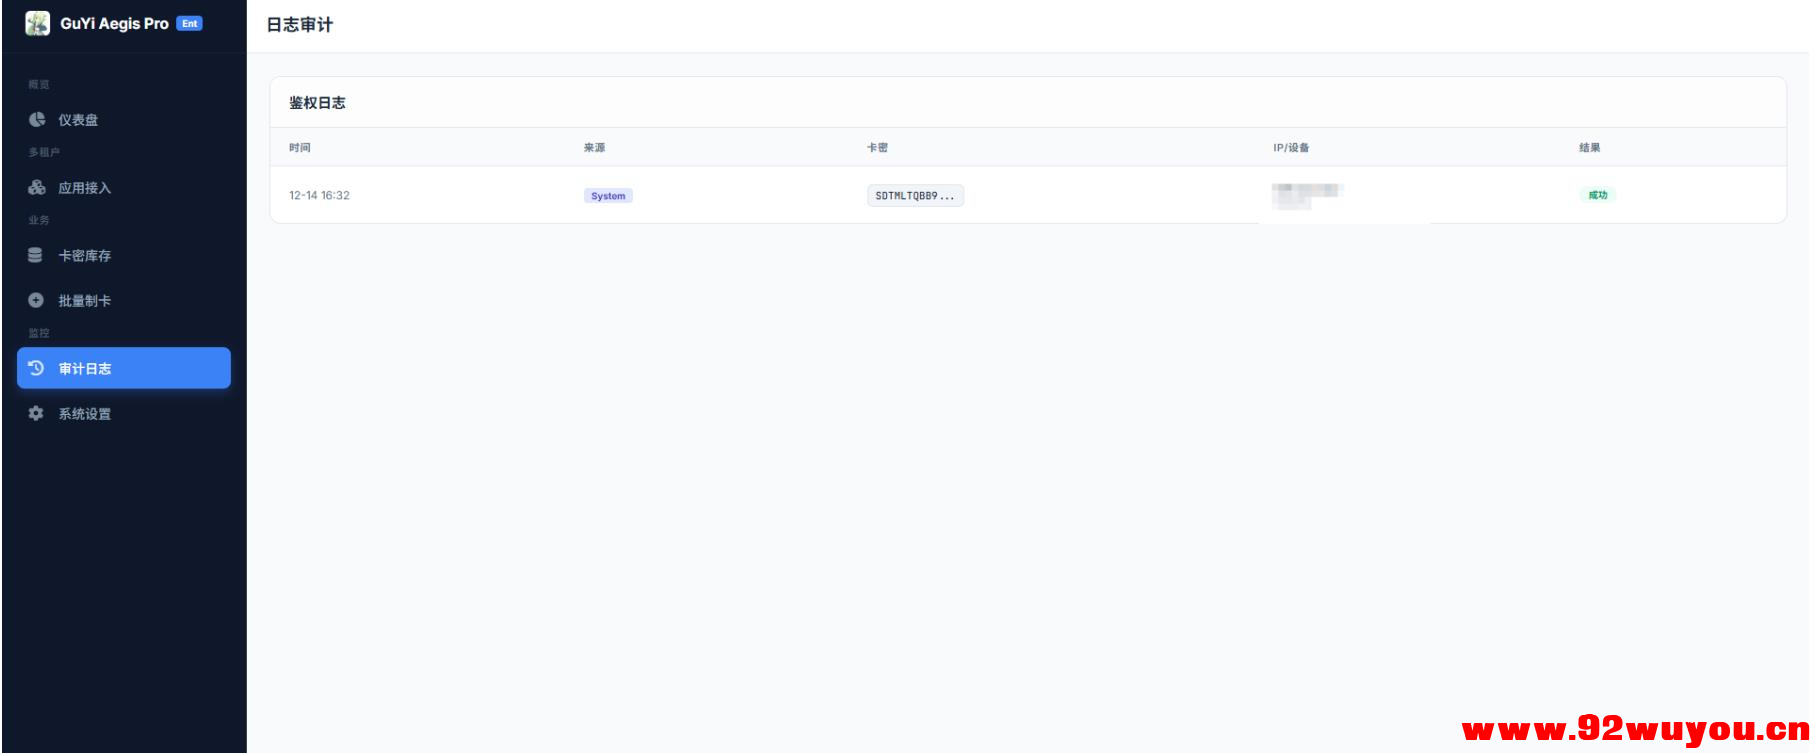1815x753 pixels.
Task: Click the IP/设备 column header
Action: pyautogui.click(x=1291, y=148)
